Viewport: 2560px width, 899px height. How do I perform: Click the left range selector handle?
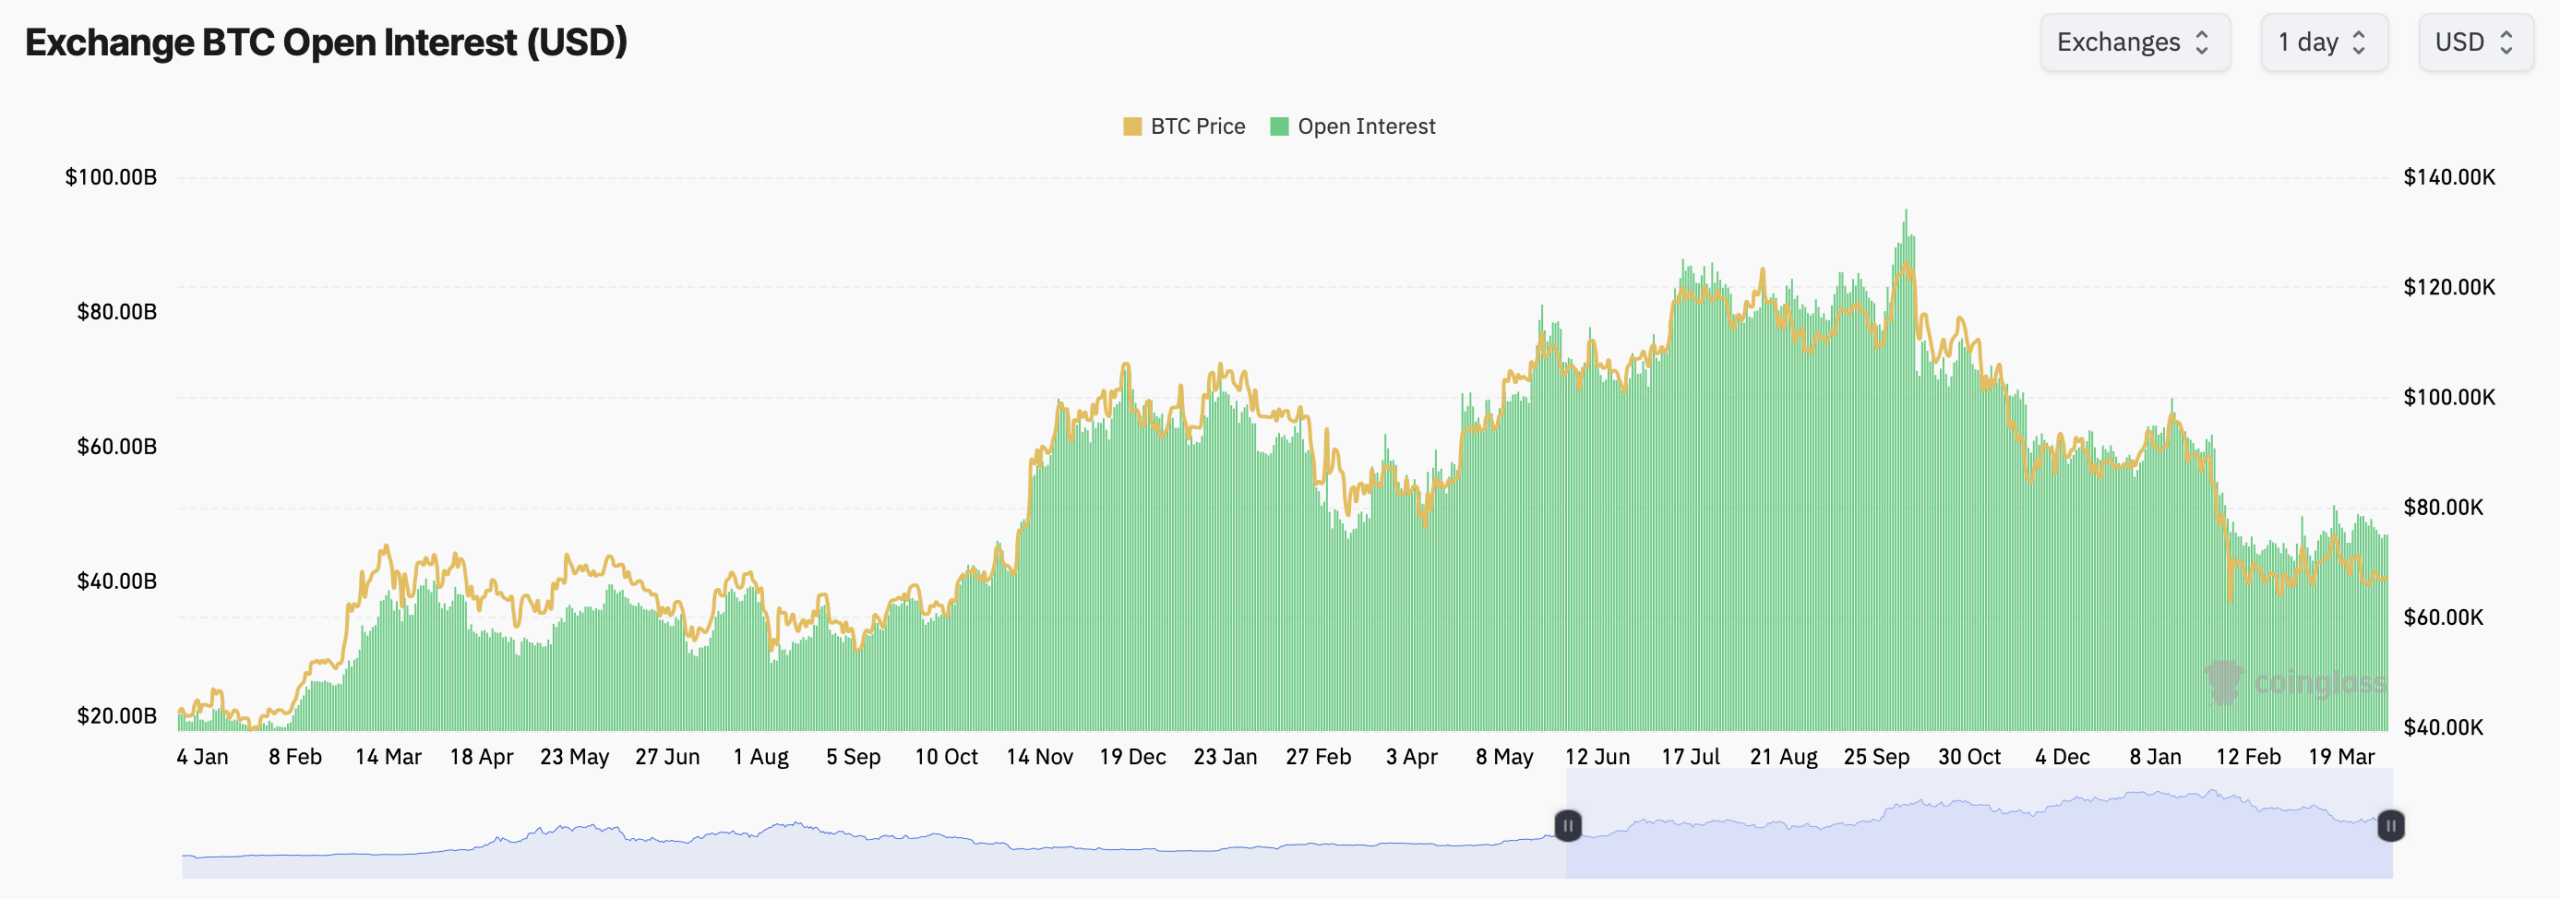(1568, 826)
